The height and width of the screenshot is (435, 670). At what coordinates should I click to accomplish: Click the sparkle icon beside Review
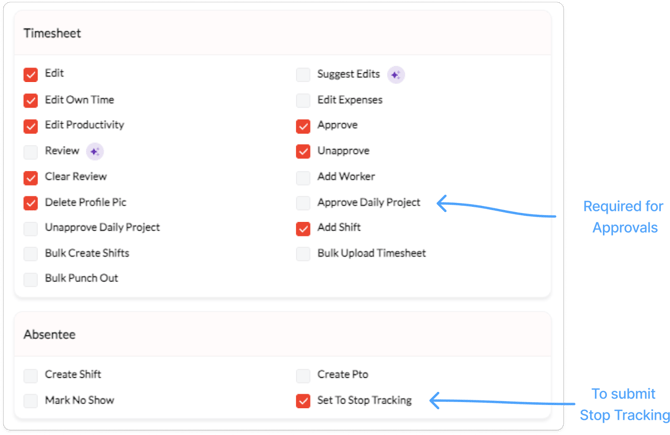coord(95,151)
